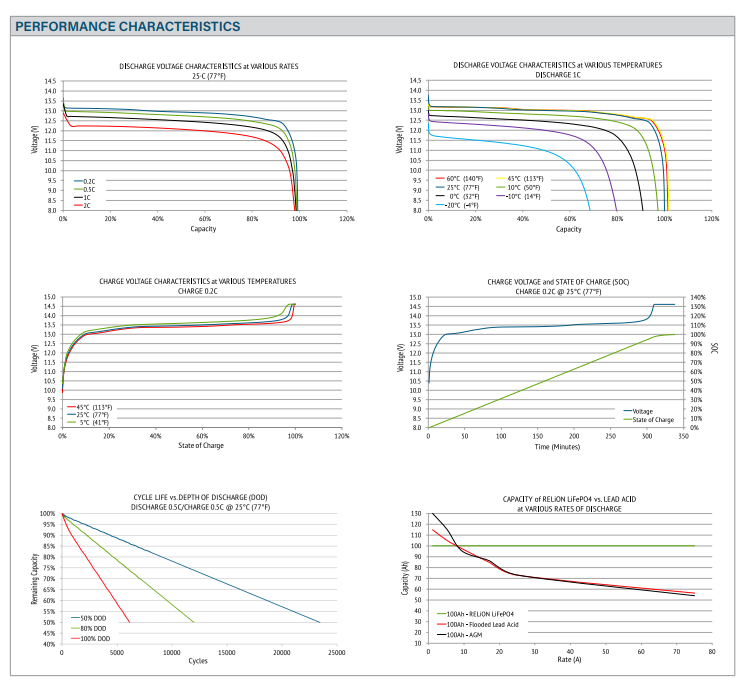The image size is (745, 684).
Task: Click the 0.2C legend entry
Action: pyautogui.click(x=89, y=181)
